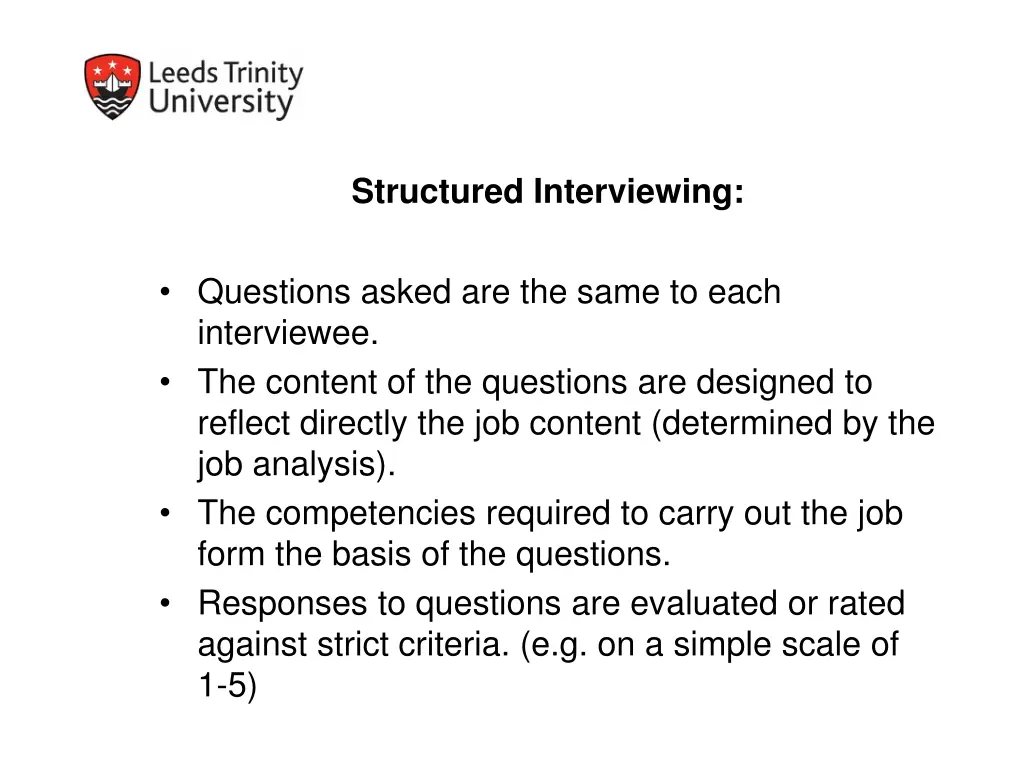Click the word "Interviewing:" in the heading
The height and width of the screenshot is (768, 1024).
[638, 191]
